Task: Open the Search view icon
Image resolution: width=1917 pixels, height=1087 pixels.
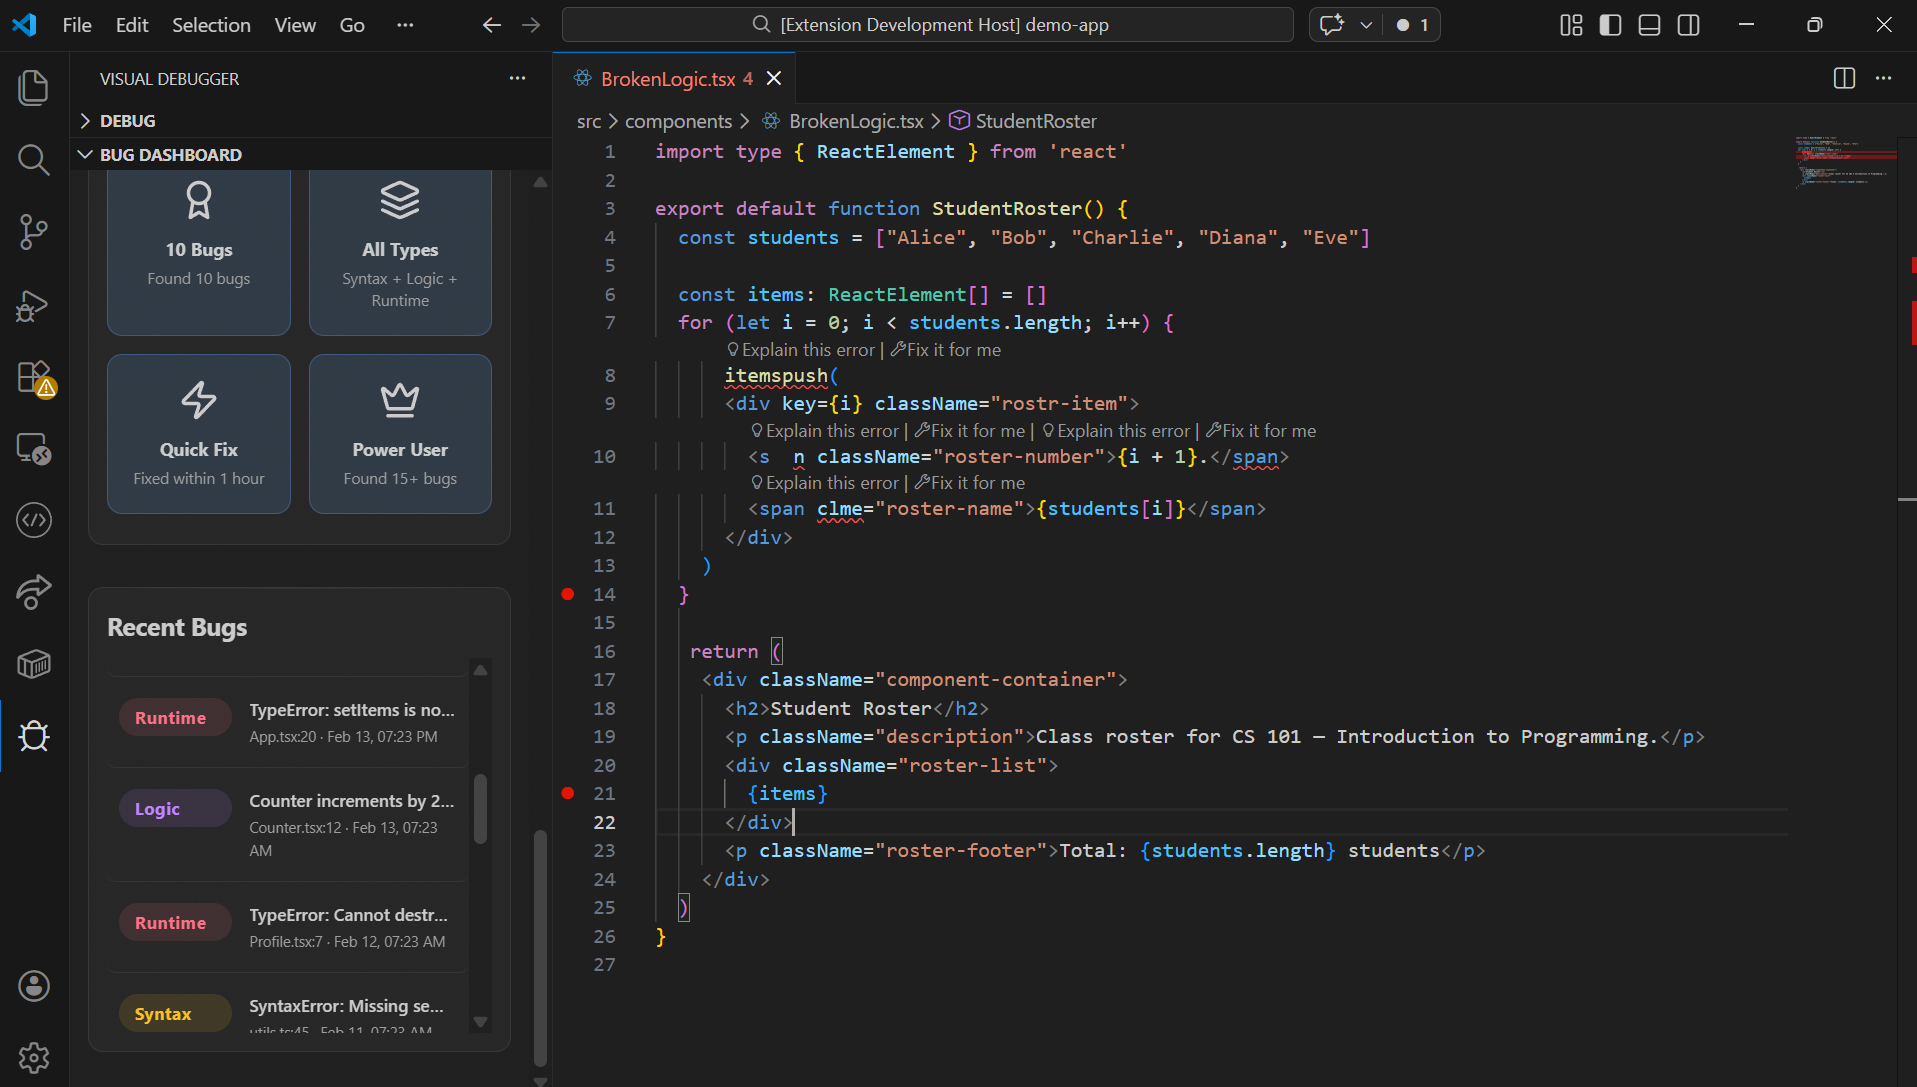Action: point(34,160)
